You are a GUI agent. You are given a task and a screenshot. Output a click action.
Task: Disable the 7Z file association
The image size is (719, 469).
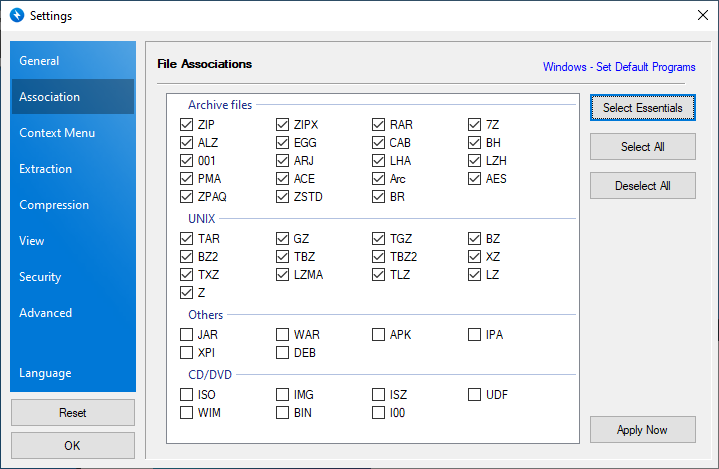(475, 125)
